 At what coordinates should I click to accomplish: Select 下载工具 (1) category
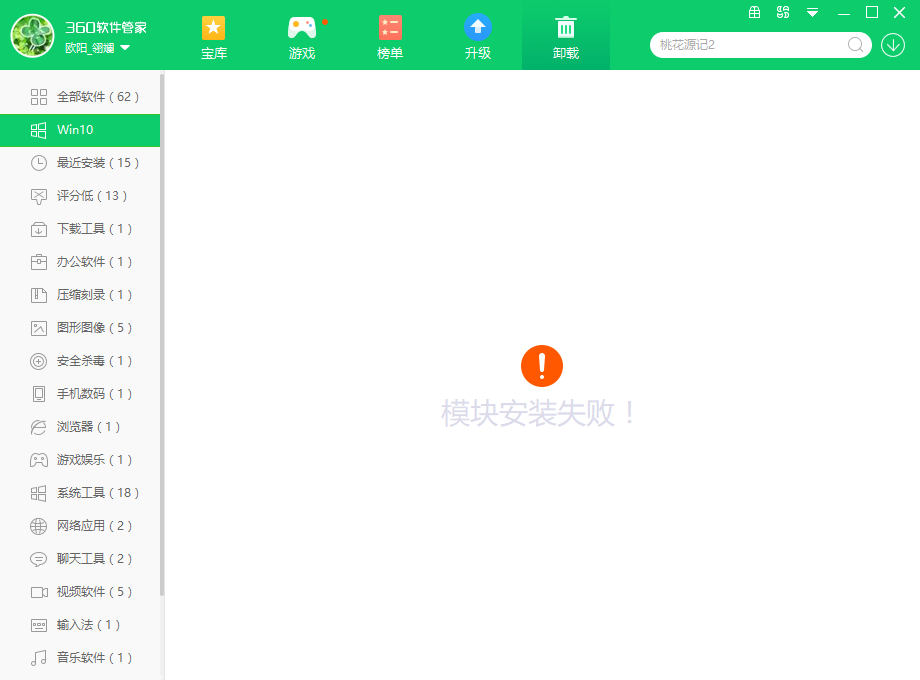coord(80,229)
